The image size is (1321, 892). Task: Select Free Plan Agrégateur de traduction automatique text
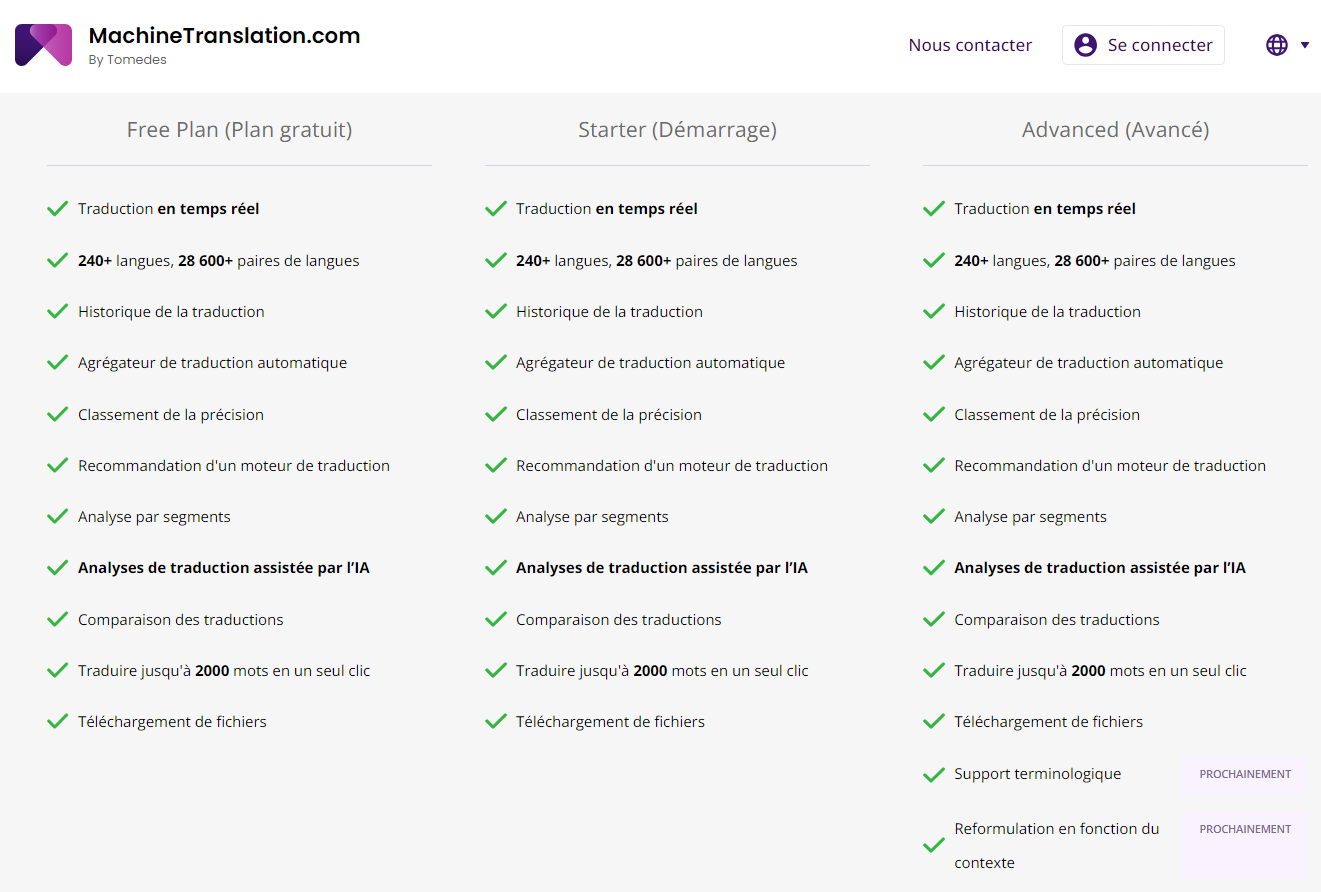coord(213,363)
